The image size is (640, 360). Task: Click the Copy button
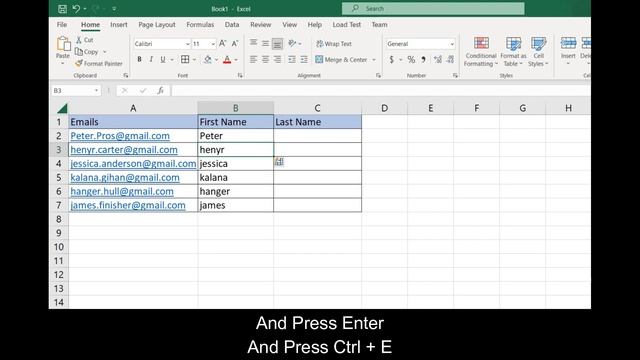(87, 52)
